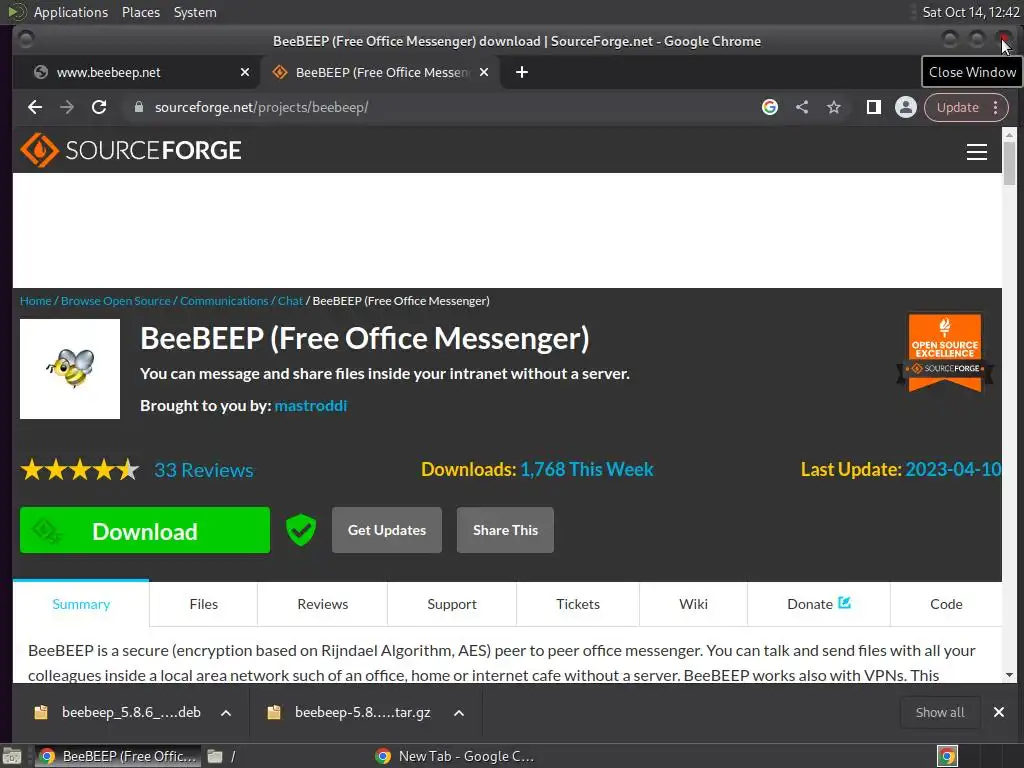Click the Chrome Update button

point(957,107)
